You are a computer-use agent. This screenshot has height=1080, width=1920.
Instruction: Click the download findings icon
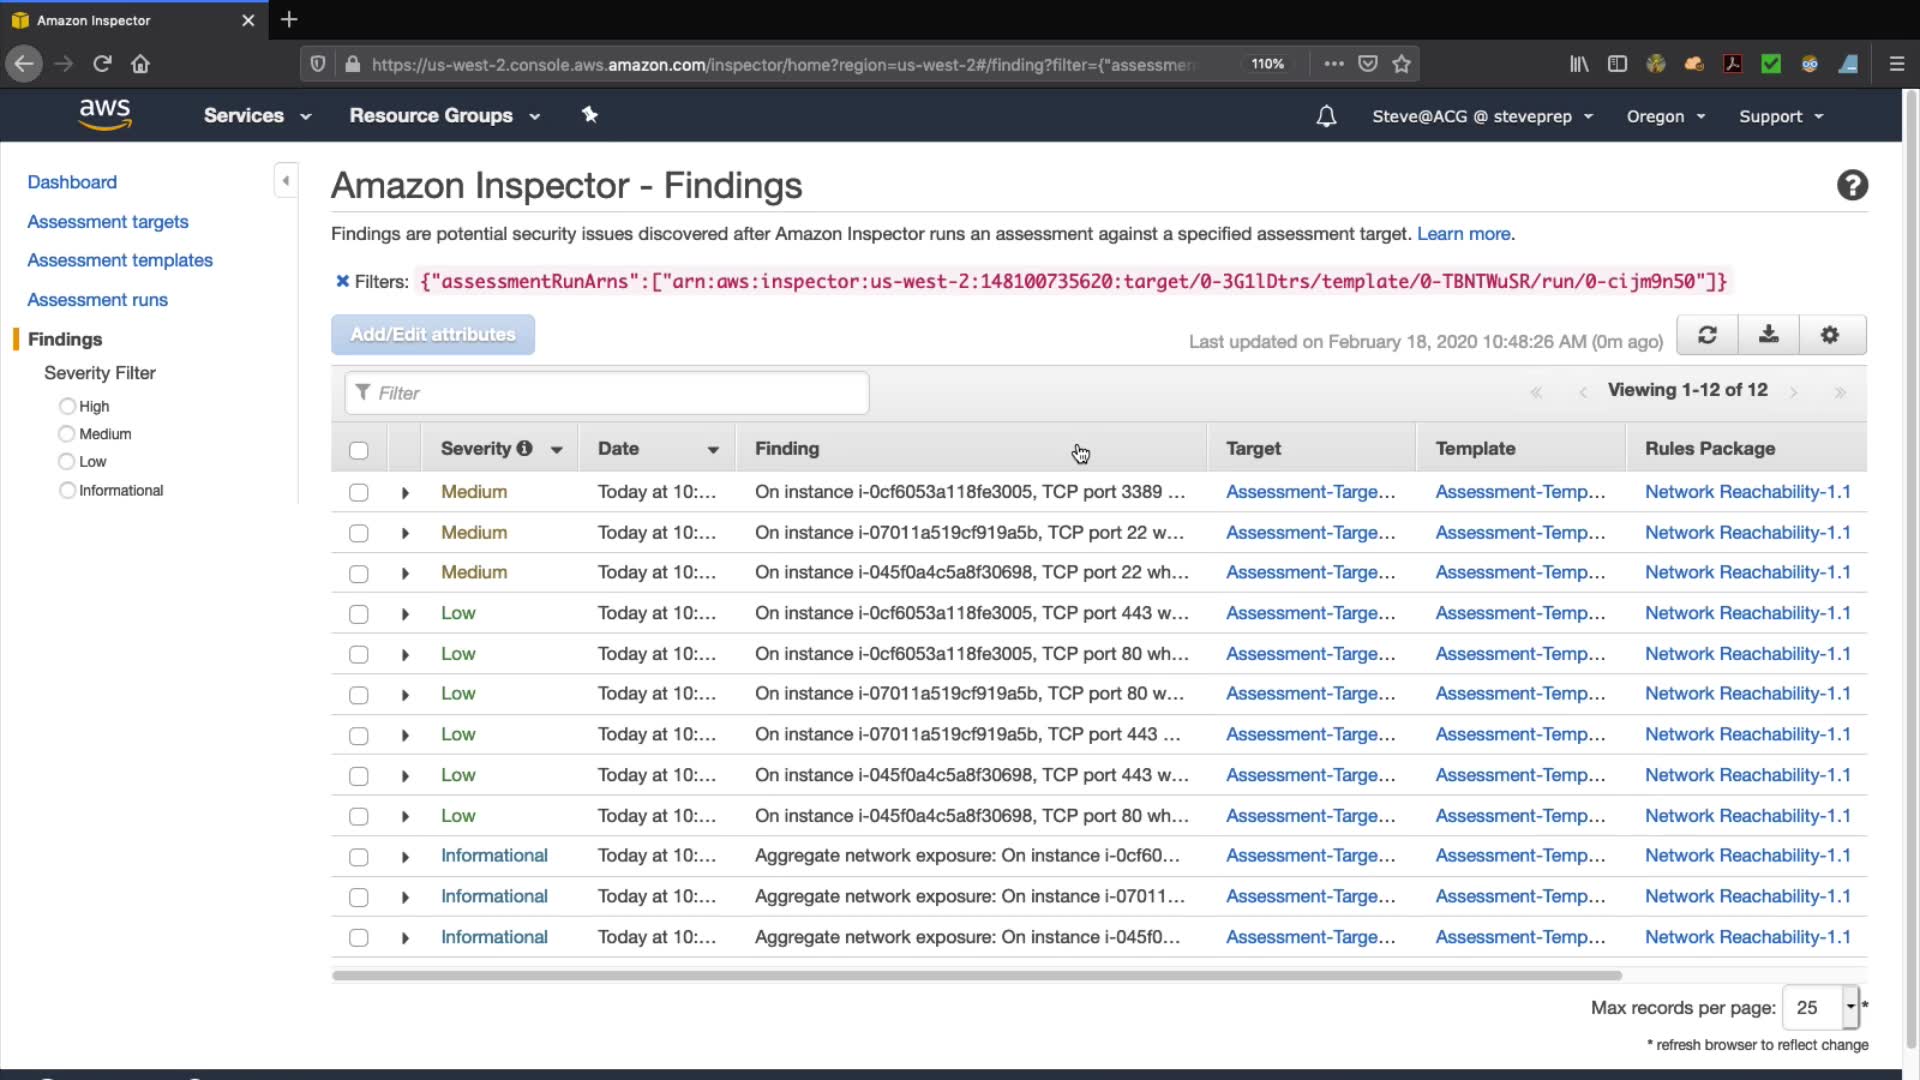coord(1768,335)
